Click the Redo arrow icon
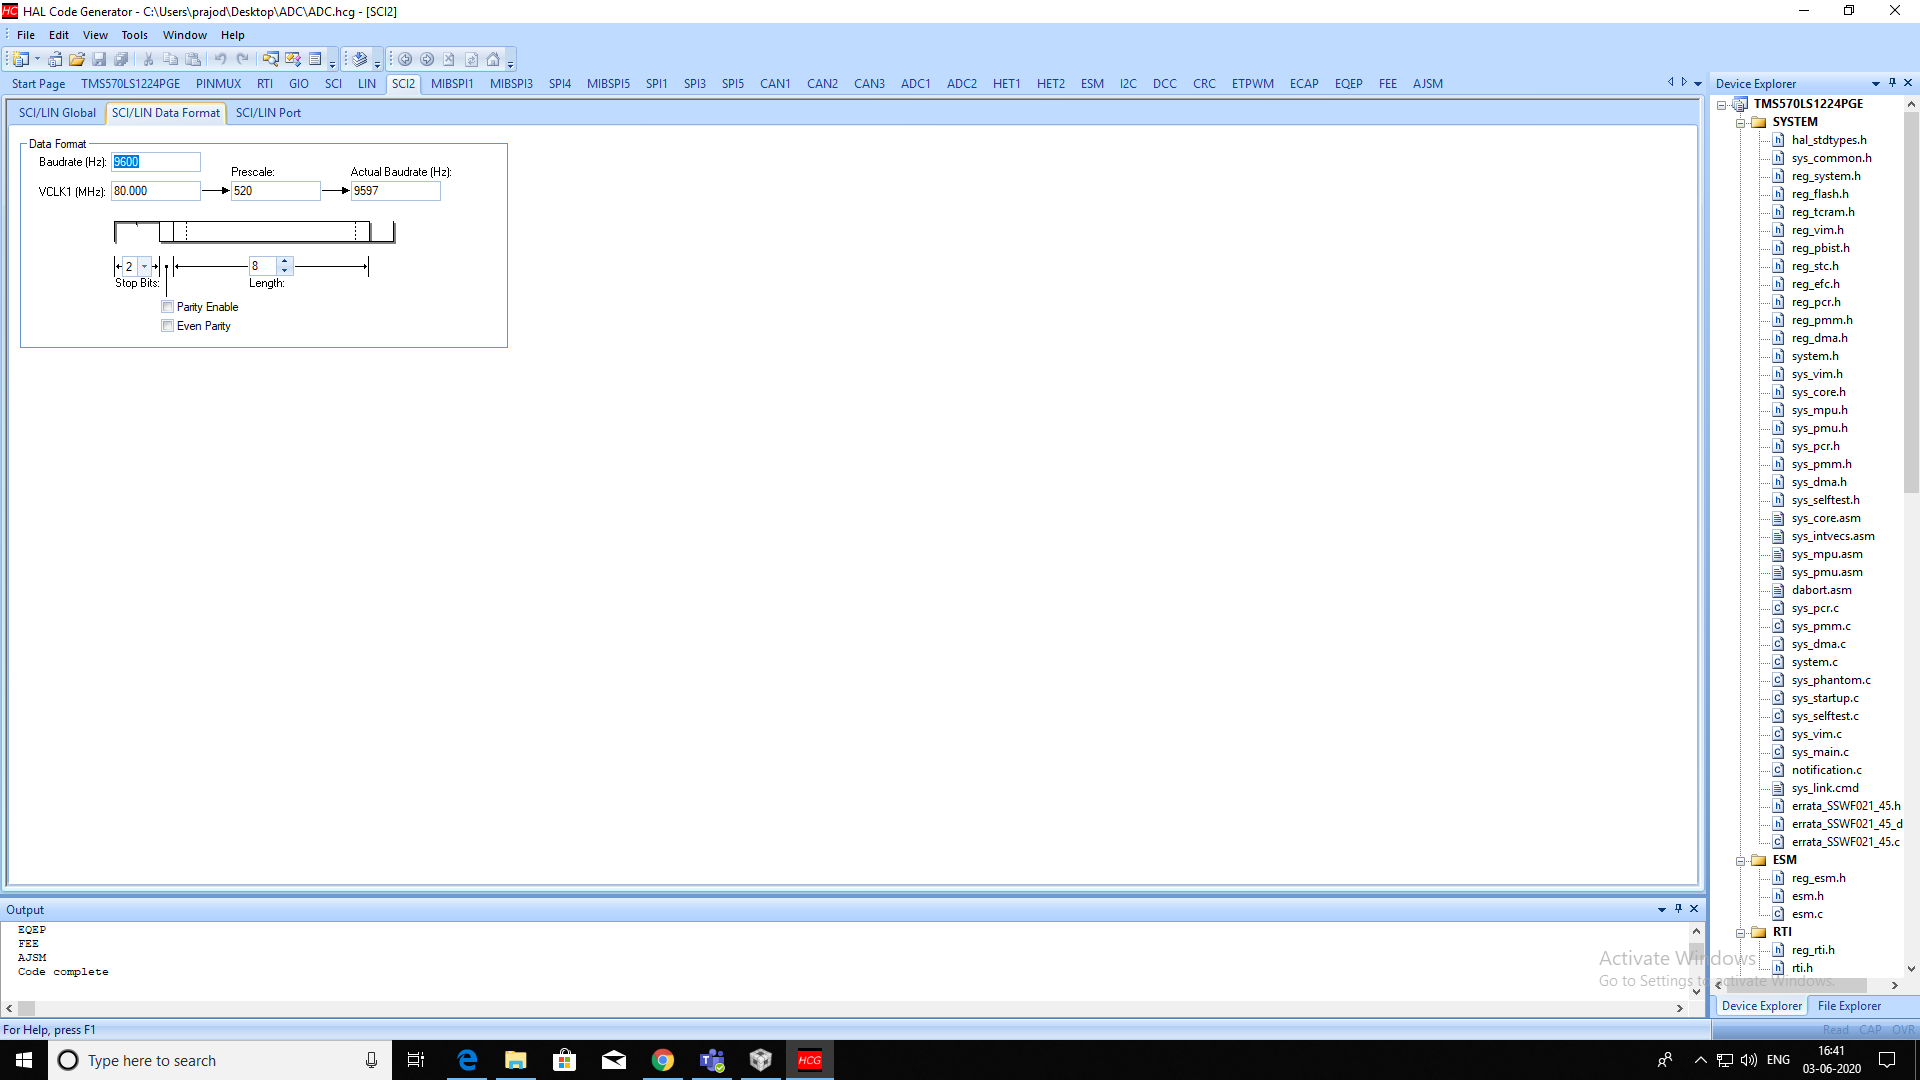The height and width of the screenshot is (1080, 1920). [242, 59]
